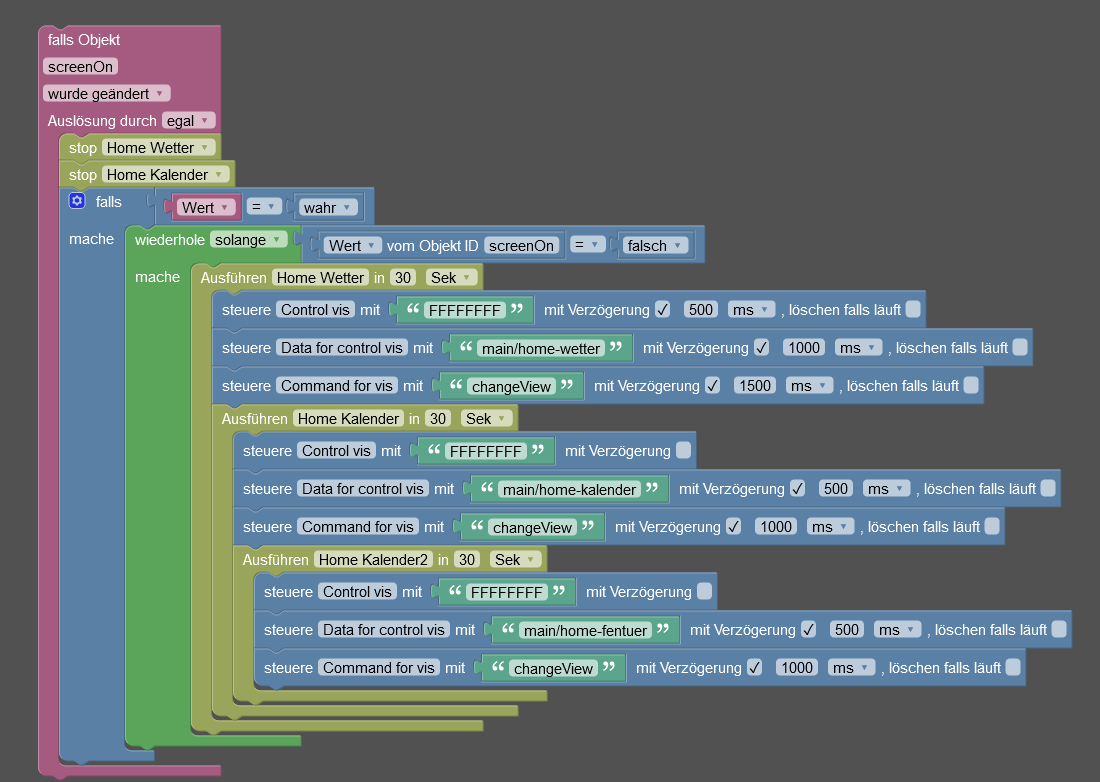Select 'Data for control vis' object in main/home-fentuer row
This screenshot has height=782, width=1100.
pyautogui.click(x=384, y=630)
